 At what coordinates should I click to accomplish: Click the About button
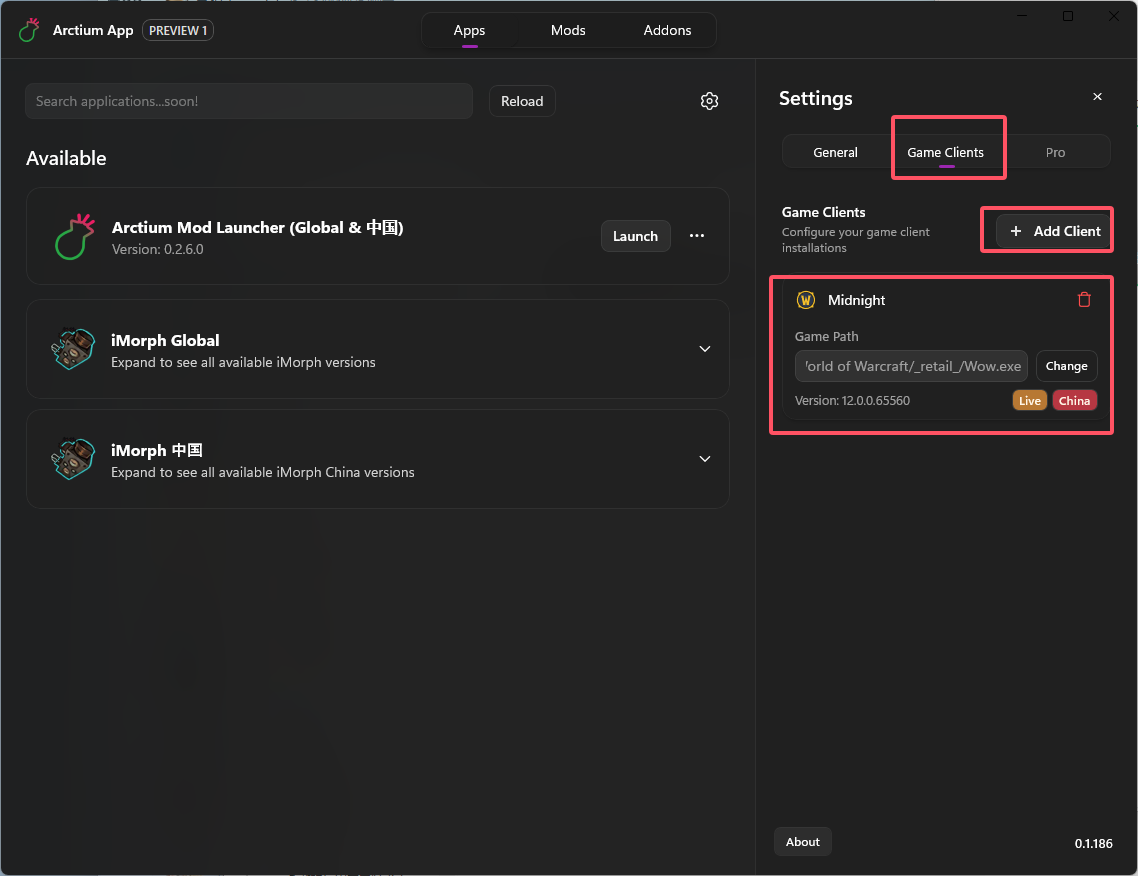point(802,842)
